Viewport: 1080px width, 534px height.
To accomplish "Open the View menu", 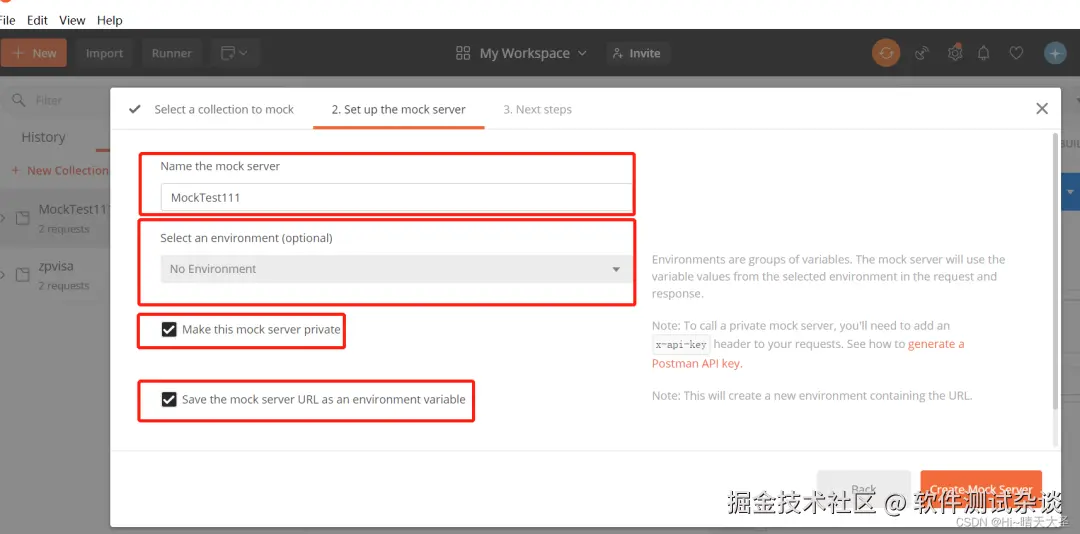I will (72, 20).
